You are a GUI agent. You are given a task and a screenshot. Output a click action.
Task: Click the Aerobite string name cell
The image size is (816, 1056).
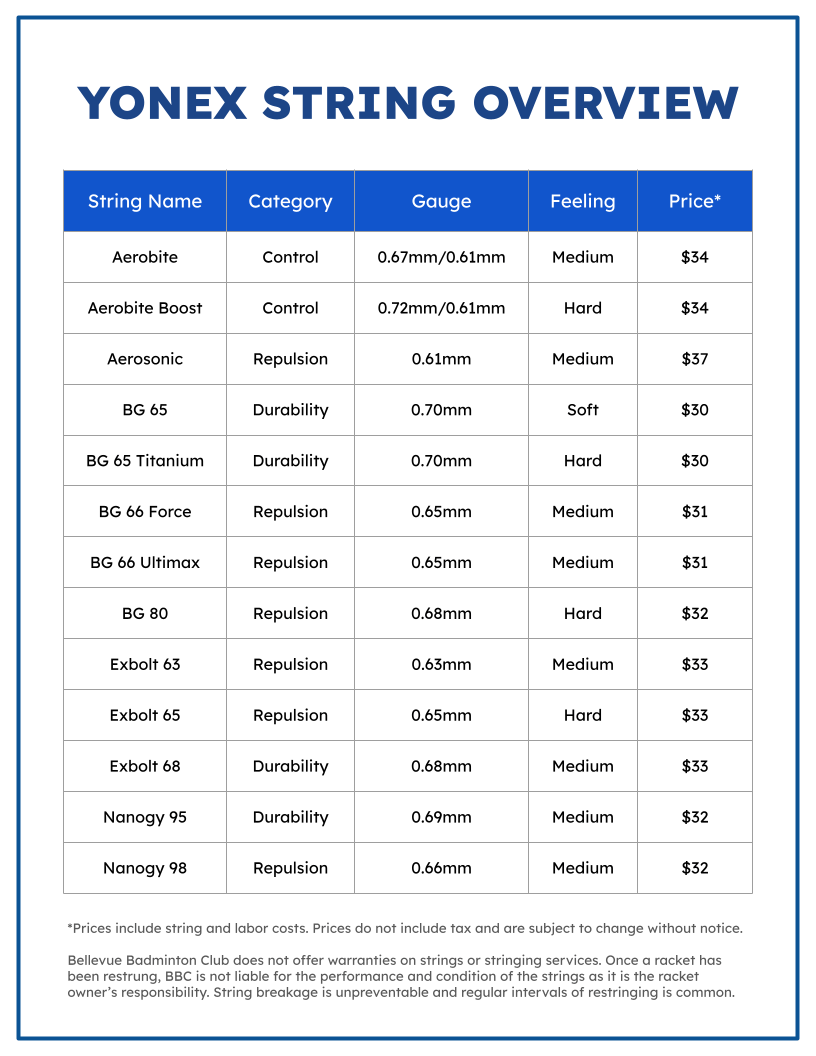point(145,257)
